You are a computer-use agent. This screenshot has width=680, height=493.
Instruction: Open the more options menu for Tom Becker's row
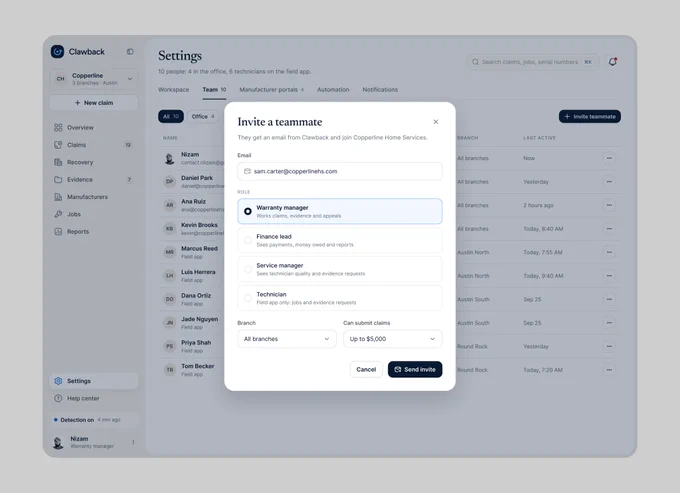pos(609,370)
